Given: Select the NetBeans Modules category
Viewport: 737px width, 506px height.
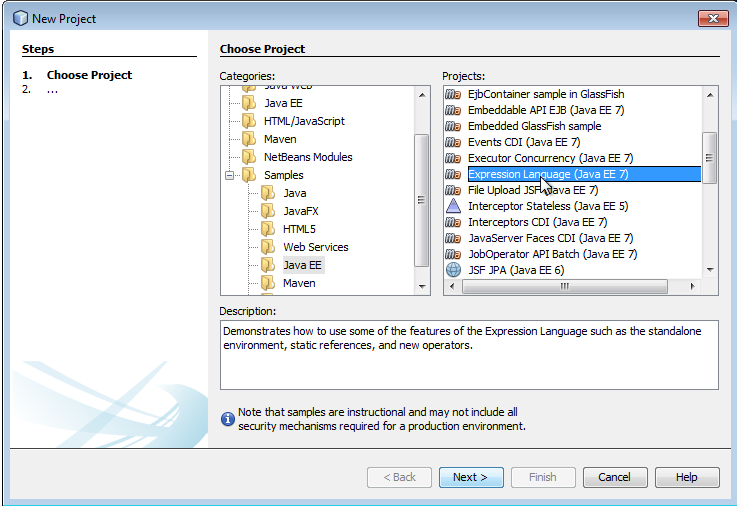Looking at the screenshot, I should coord(308,157).
